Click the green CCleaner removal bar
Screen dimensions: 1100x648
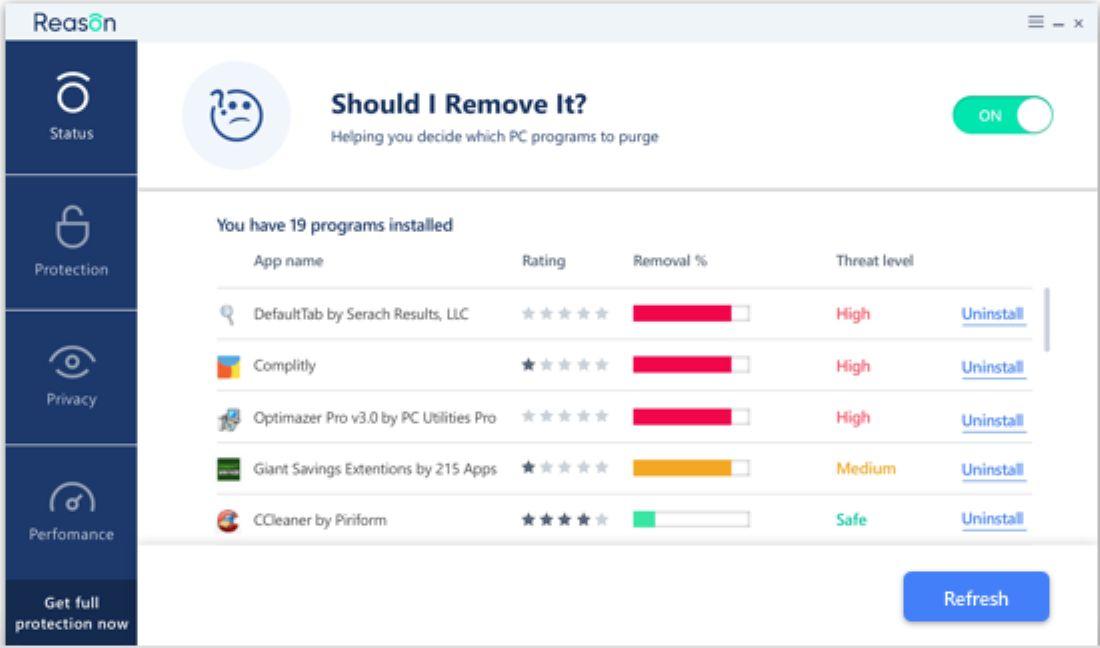pyautogui.click(x=691, y=519)
